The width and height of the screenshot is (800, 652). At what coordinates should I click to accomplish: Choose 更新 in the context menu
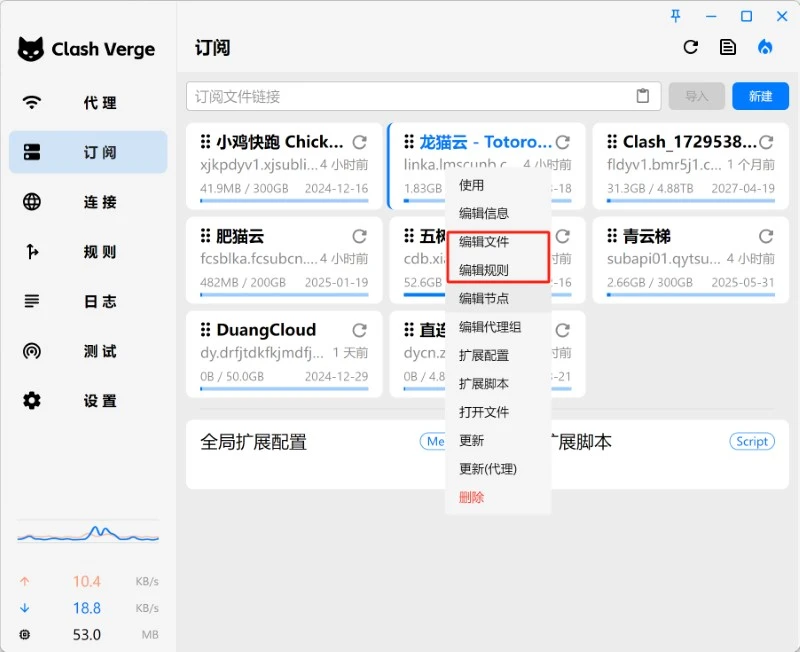pyautogui.click(x=498, y=441)
